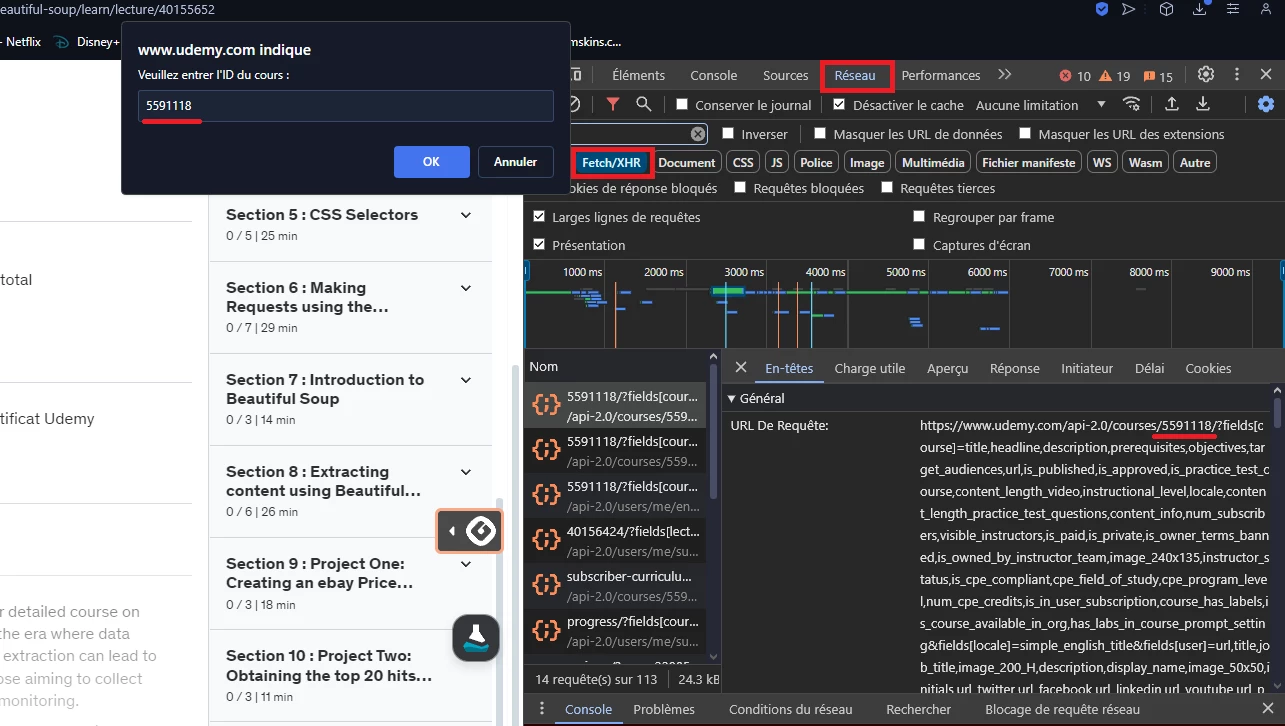The height and width of the screenshot is (726, 1285).
Task: Check Requêtes tierces
Action: pyautogui.click(x=887, y=188)
